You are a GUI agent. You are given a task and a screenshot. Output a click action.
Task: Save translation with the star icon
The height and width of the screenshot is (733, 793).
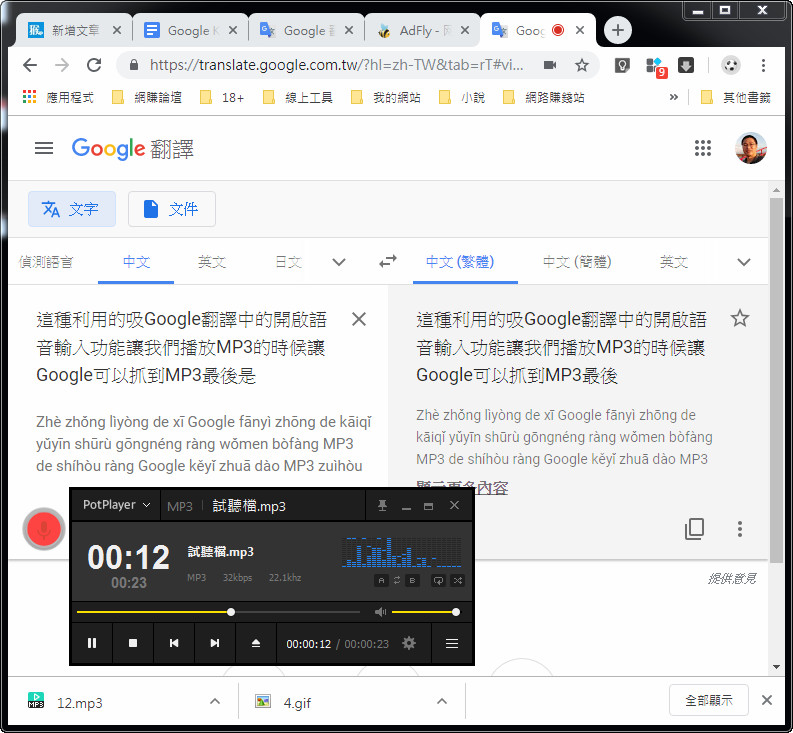pyautogui.click(x=739, y=318)
